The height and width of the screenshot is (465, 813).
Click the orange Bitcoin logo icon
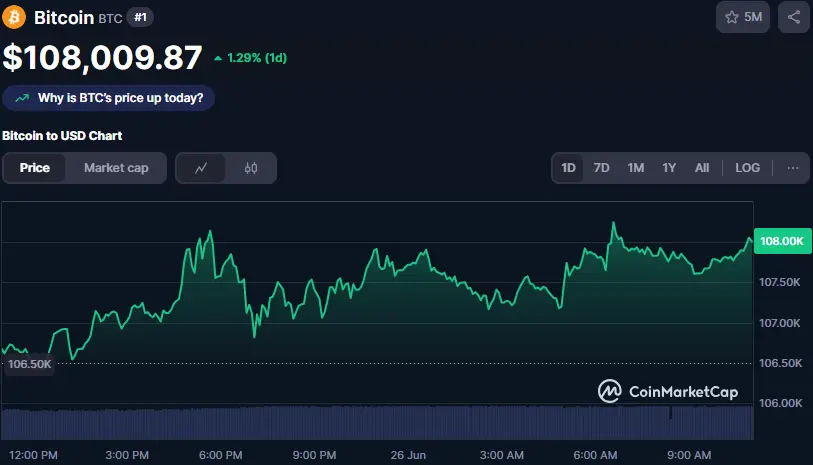[x=14, y=17]
